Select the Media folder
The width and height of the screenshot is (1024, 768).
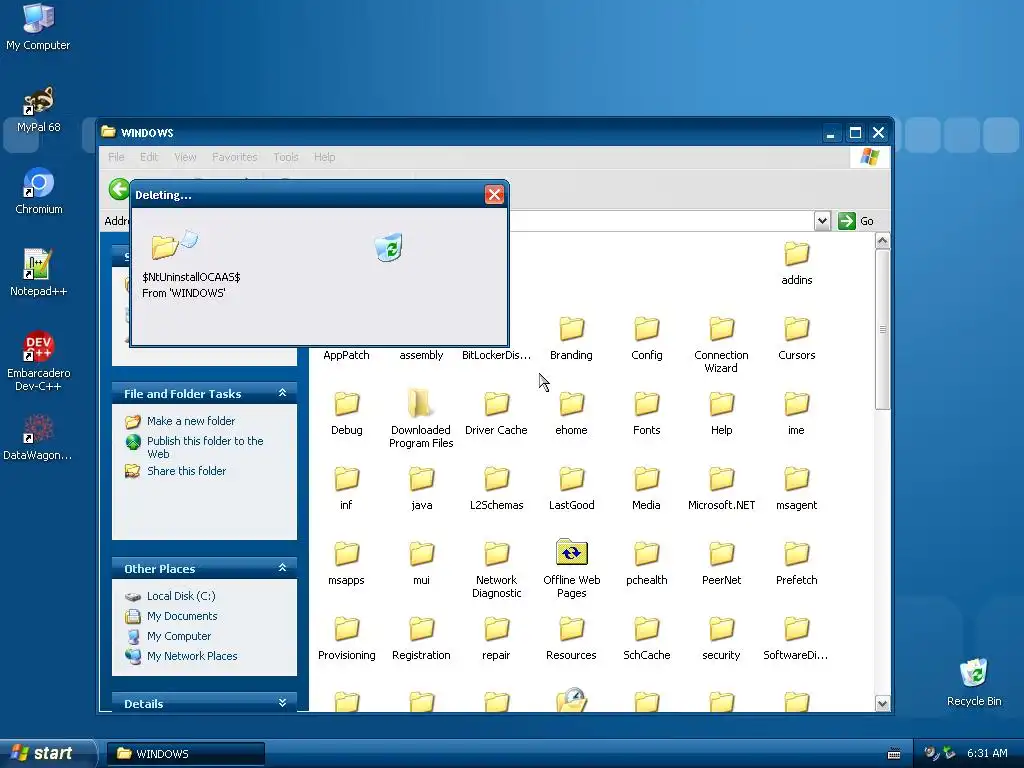(x=647, y=488)
